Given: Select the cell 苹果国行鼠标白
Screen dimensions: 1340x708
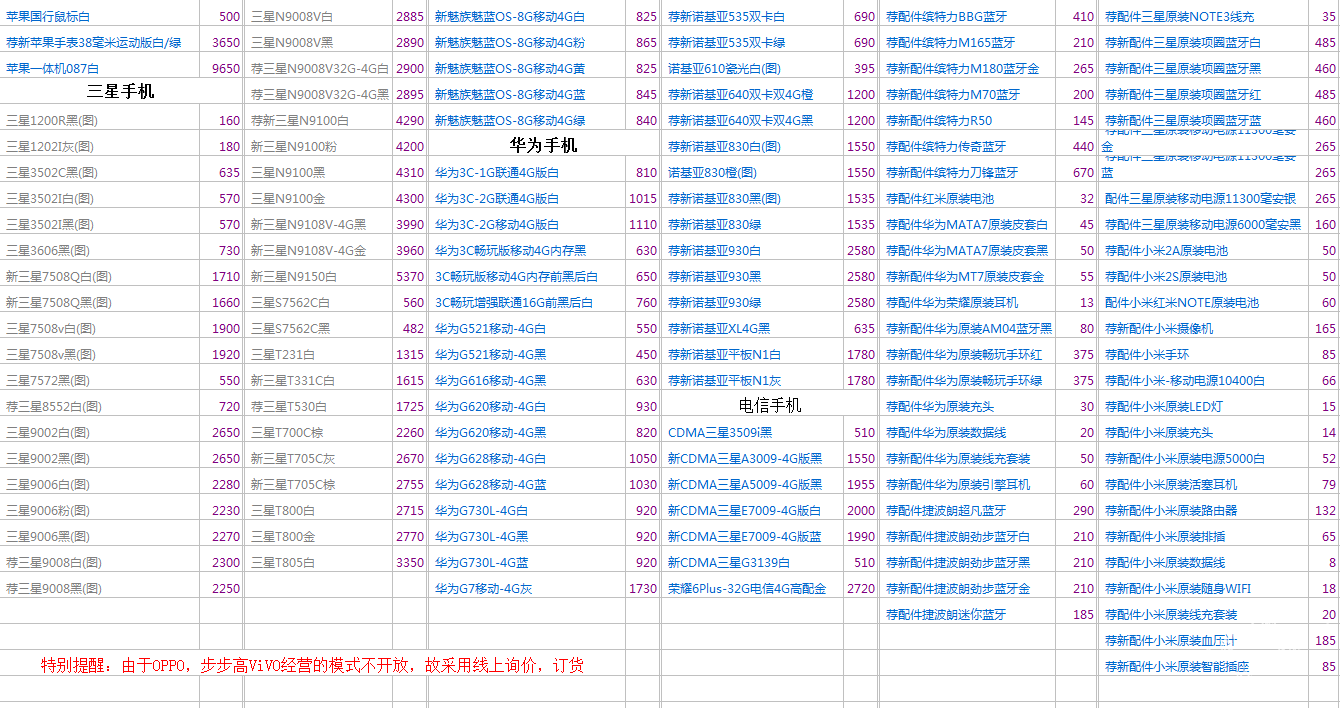Looking at the screenshot, I should click(x=48, y=16).
